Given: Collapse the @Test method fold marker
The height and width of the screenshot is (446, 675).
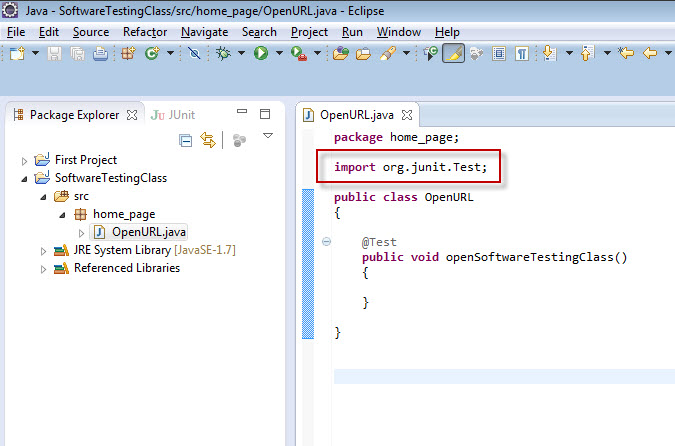Looking at the screenshot, I should click(x=326, y=242).
